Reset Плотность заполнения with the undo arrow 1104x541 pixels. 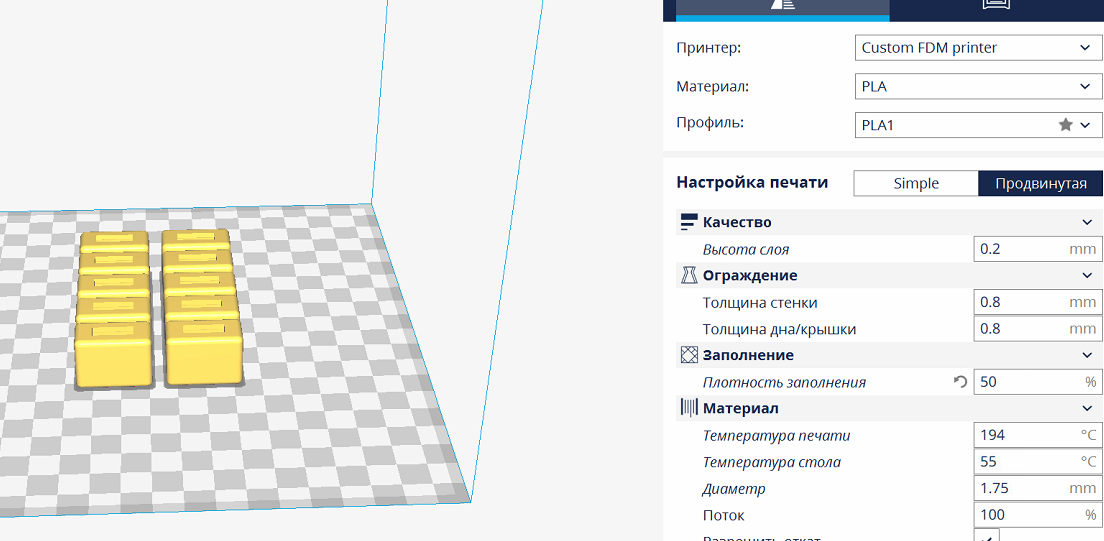(x=960, y=382)
